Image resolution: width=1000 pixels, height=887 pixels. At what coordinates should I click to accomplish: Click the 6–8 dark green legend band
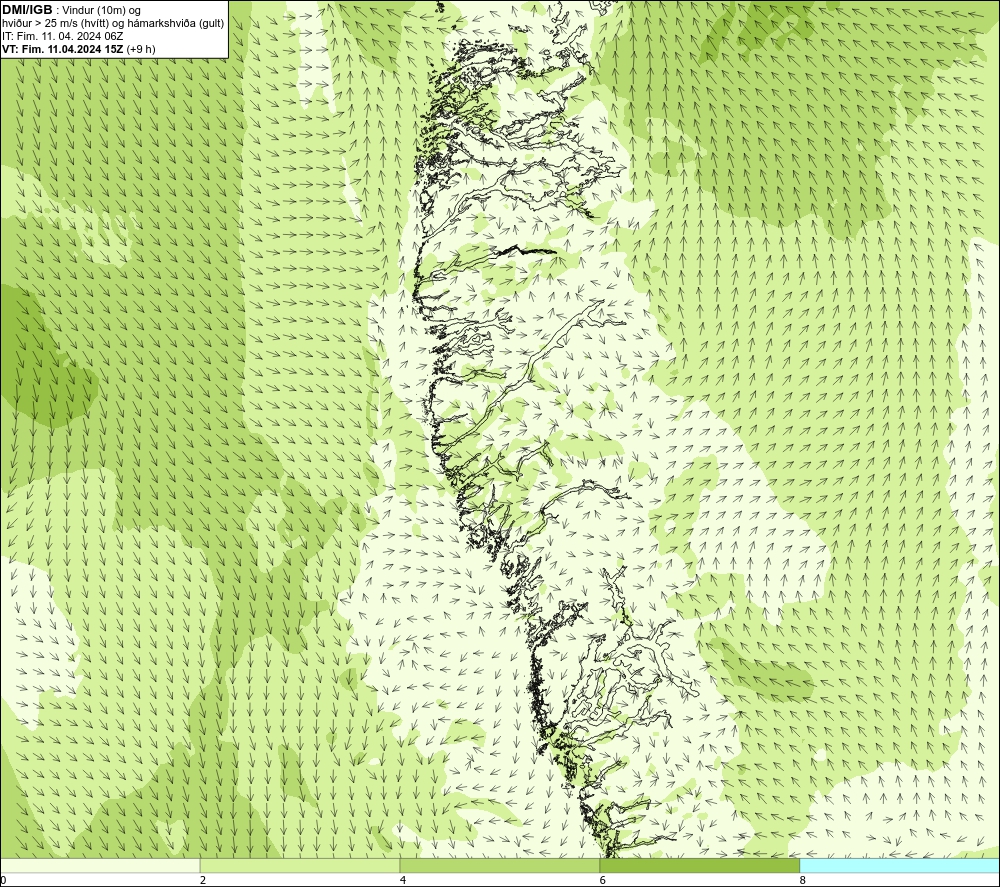pos(700,865)
